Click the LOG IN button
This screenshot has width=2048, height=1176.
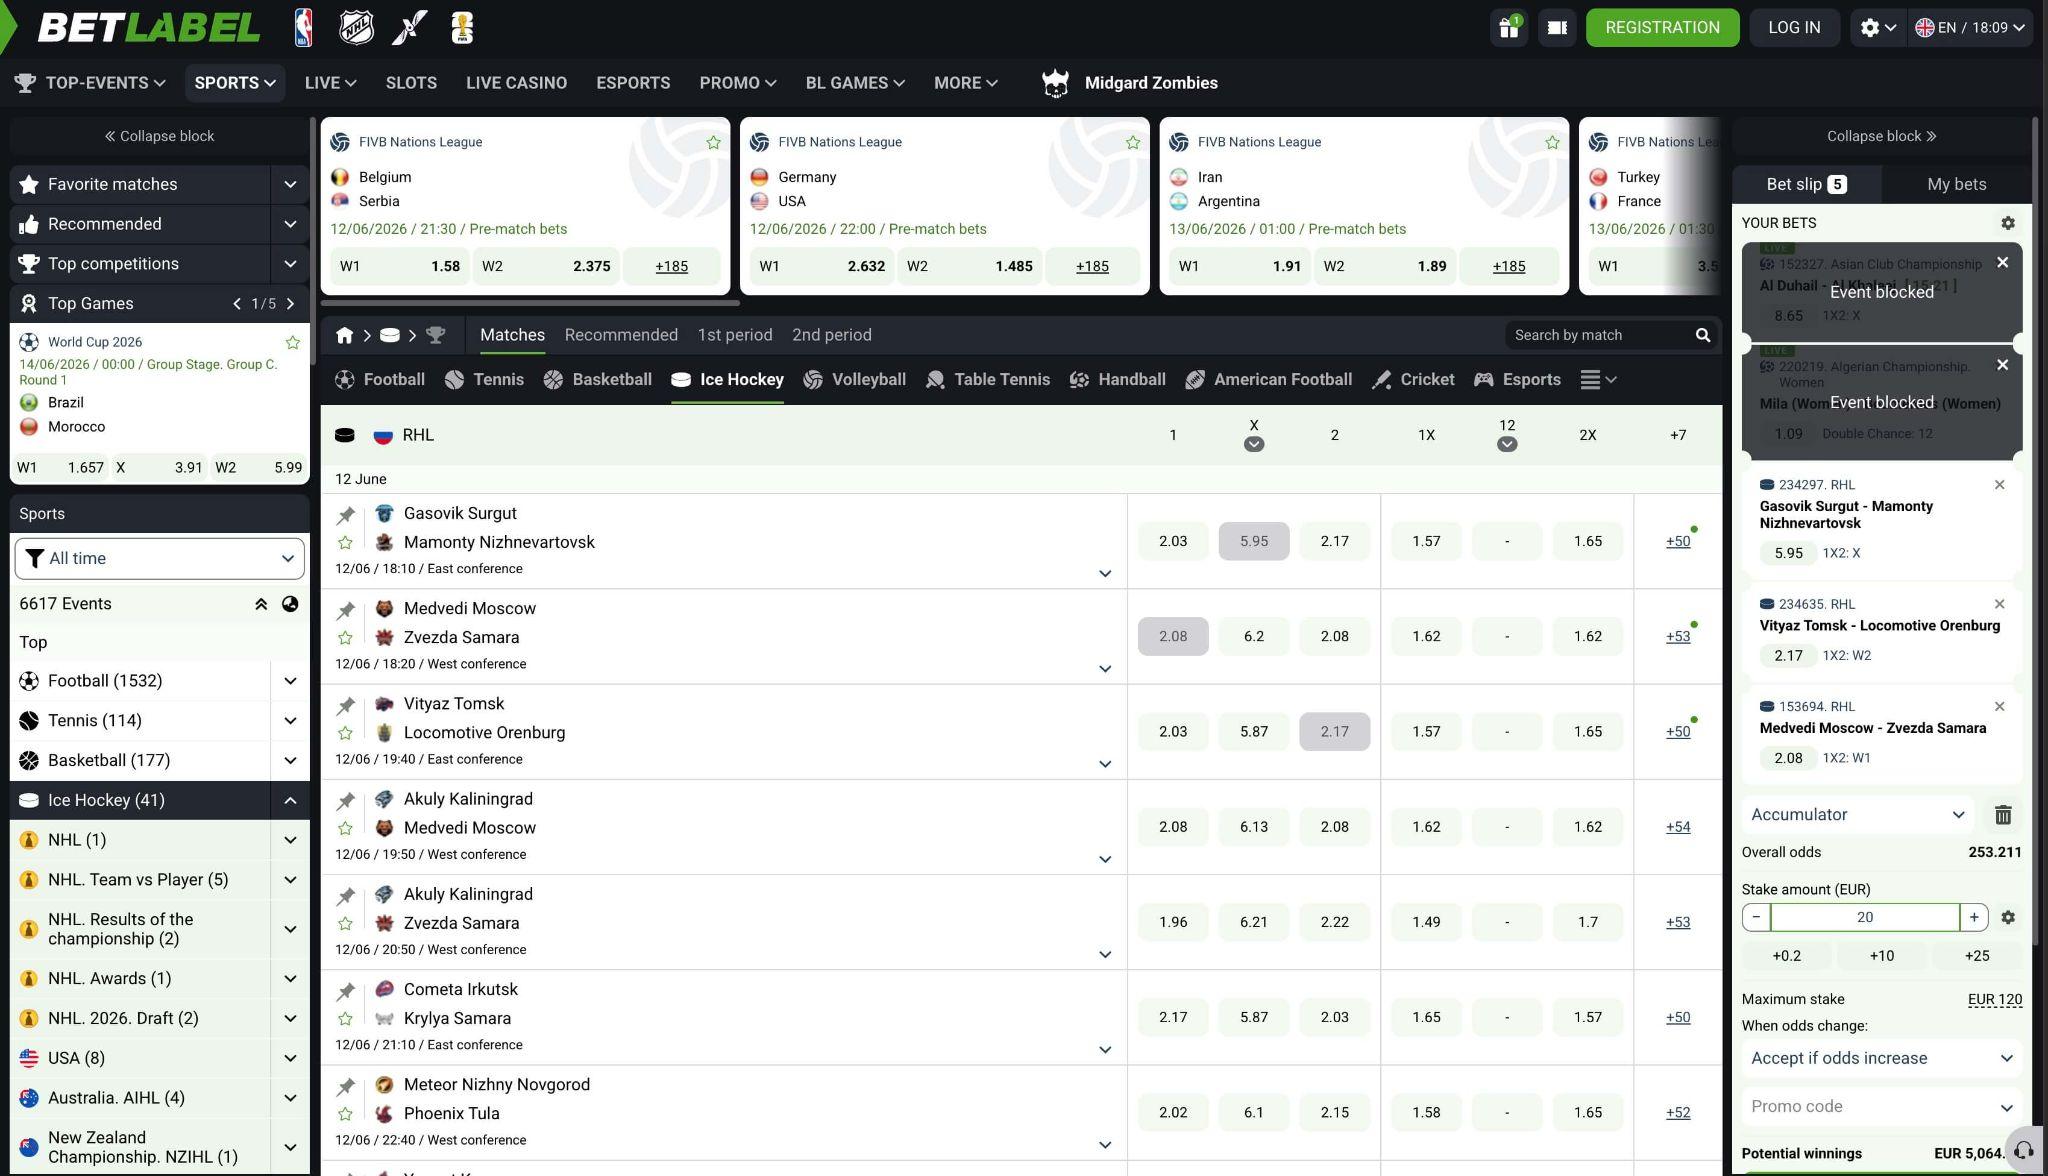tap(1794, 28)
